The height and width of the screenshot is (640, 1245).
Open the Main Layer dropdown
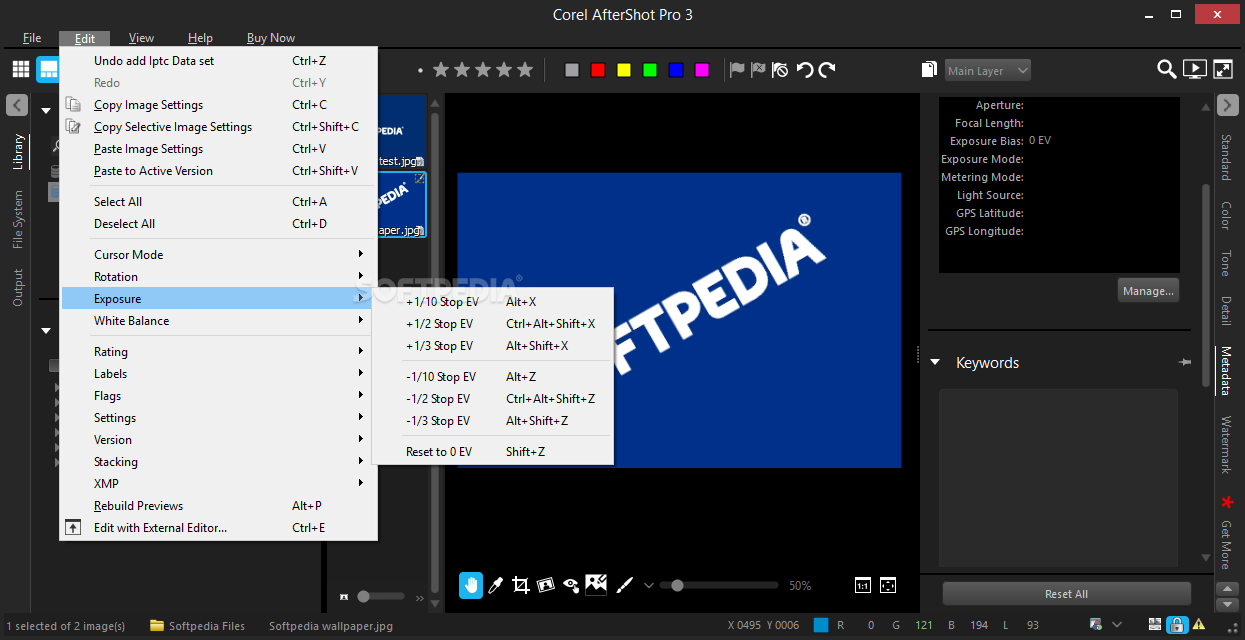point(988,70)
